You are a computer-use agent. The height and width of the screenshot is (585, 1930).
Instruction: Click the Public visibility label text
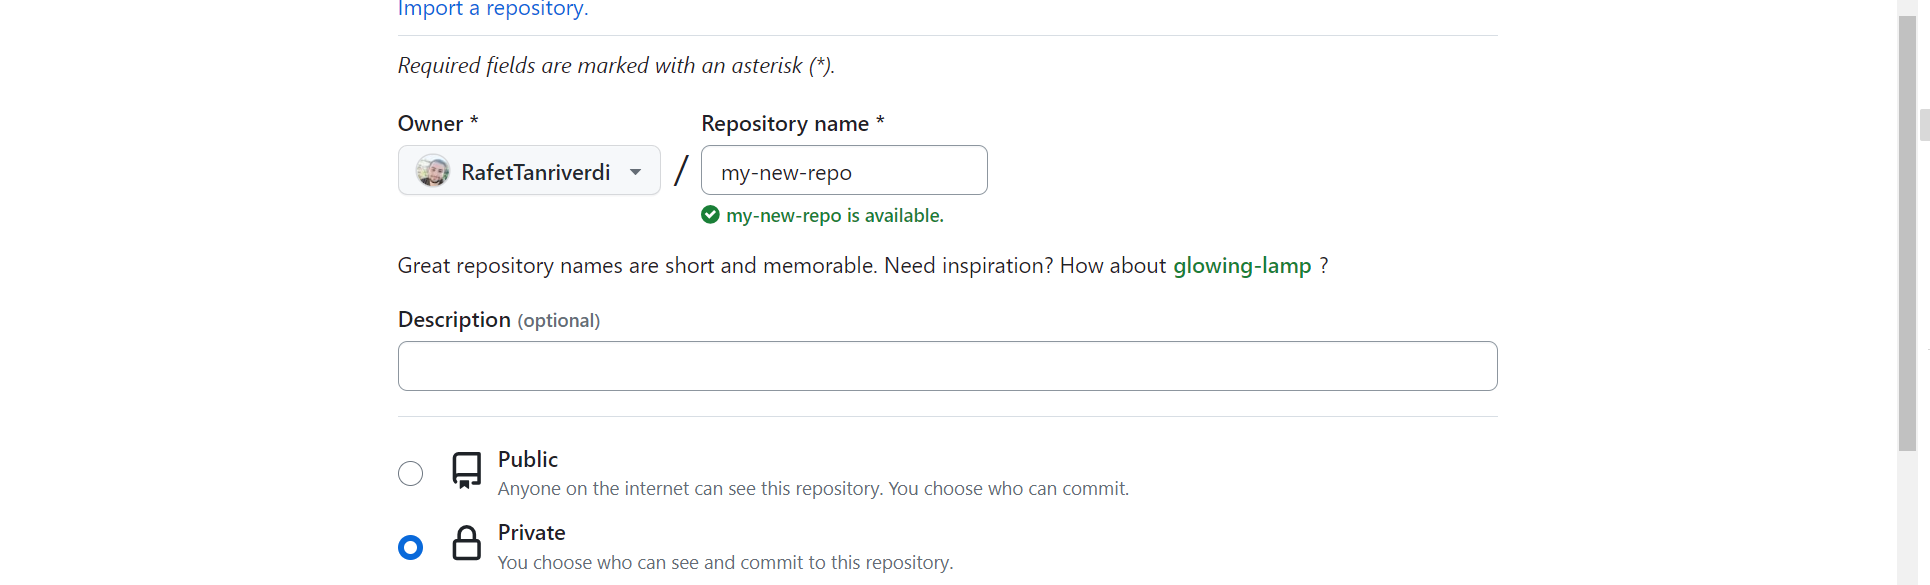(x=528, y=459)
